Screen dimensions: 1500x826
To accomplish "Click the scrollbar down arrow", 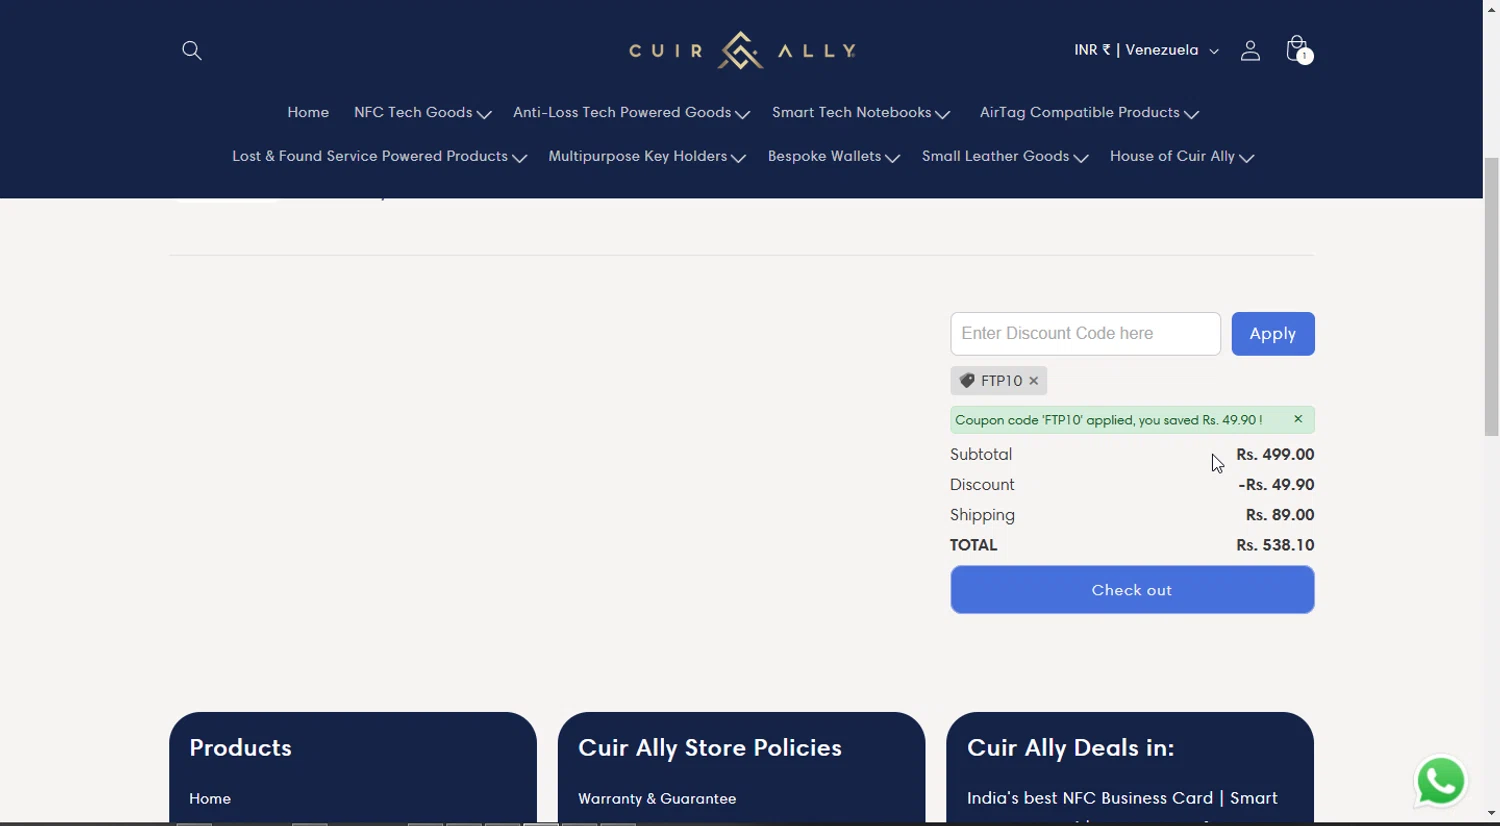I will click(x=1491, y=814).
